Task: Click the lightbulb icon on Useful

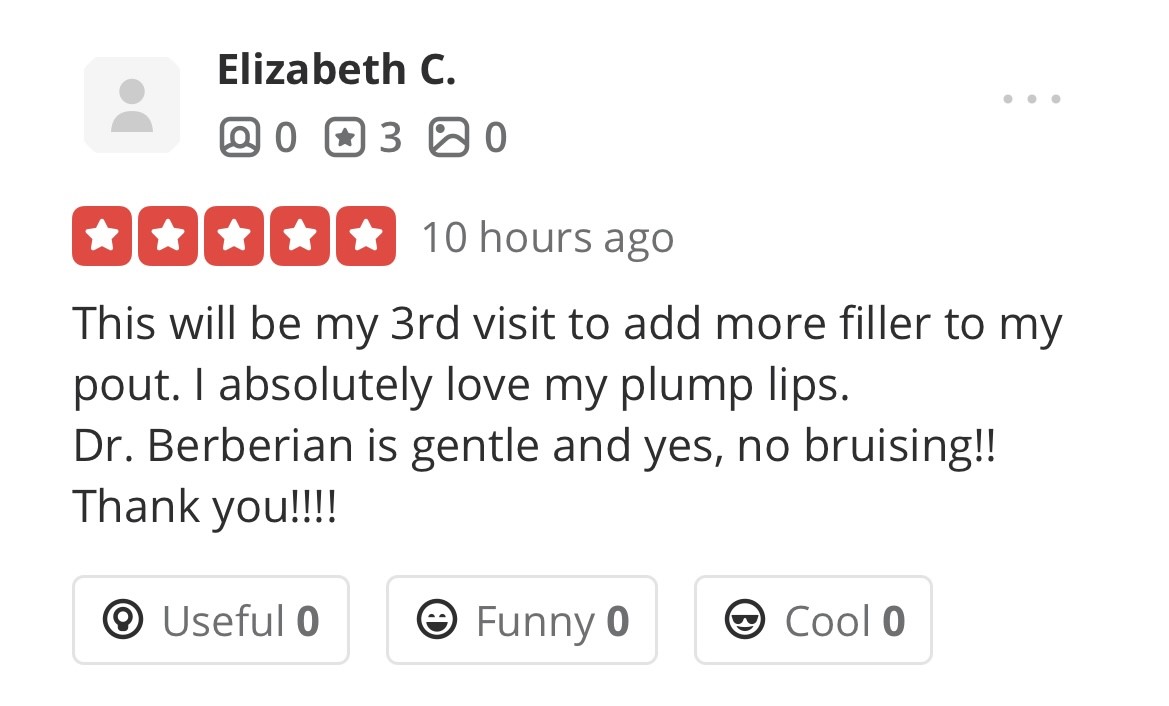Action: 123,621
